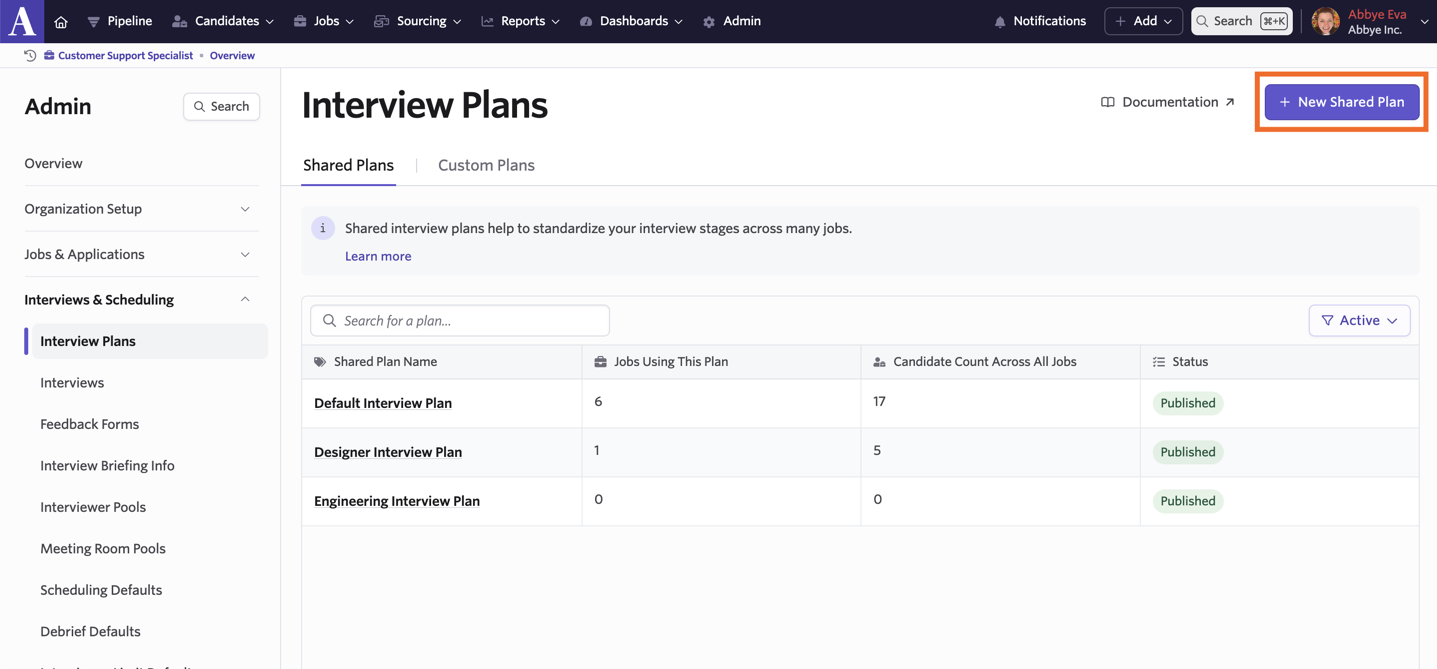Collapse the Interviews & Scheduling section
The height and width of the screenshot is (669, 1437).
141,299
